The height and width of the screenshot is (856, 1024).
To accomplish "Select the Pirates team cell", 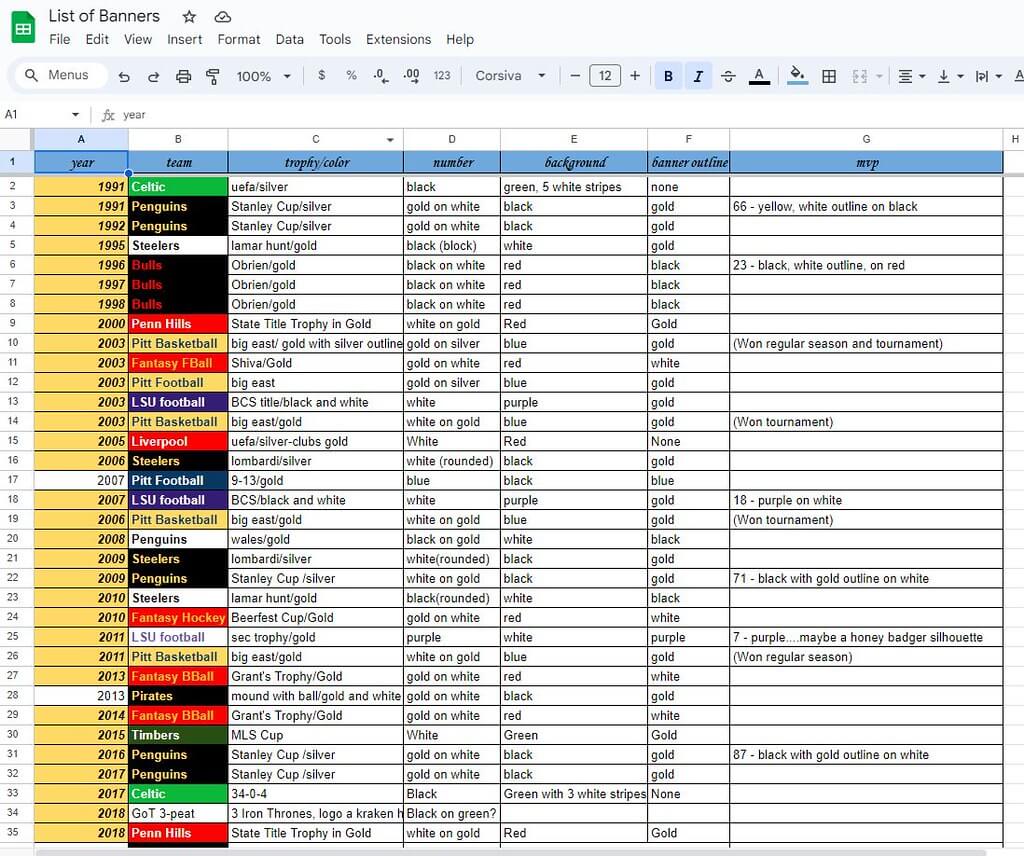I will [x=178, y=696].
